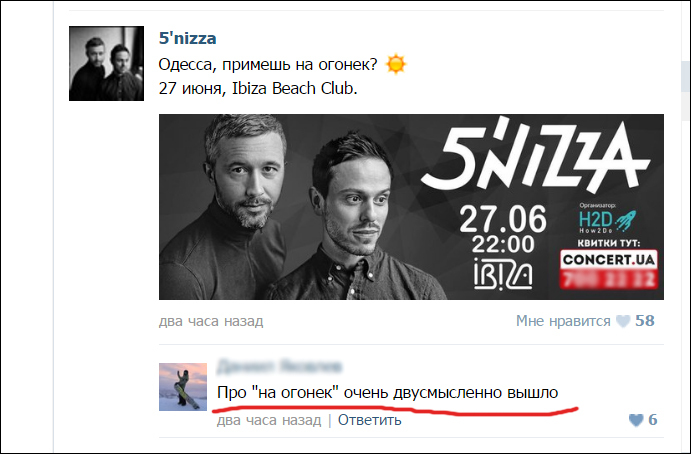
Task: Open the post's 'два часа назад' timestamp
Action: click(x=211, y=321)
